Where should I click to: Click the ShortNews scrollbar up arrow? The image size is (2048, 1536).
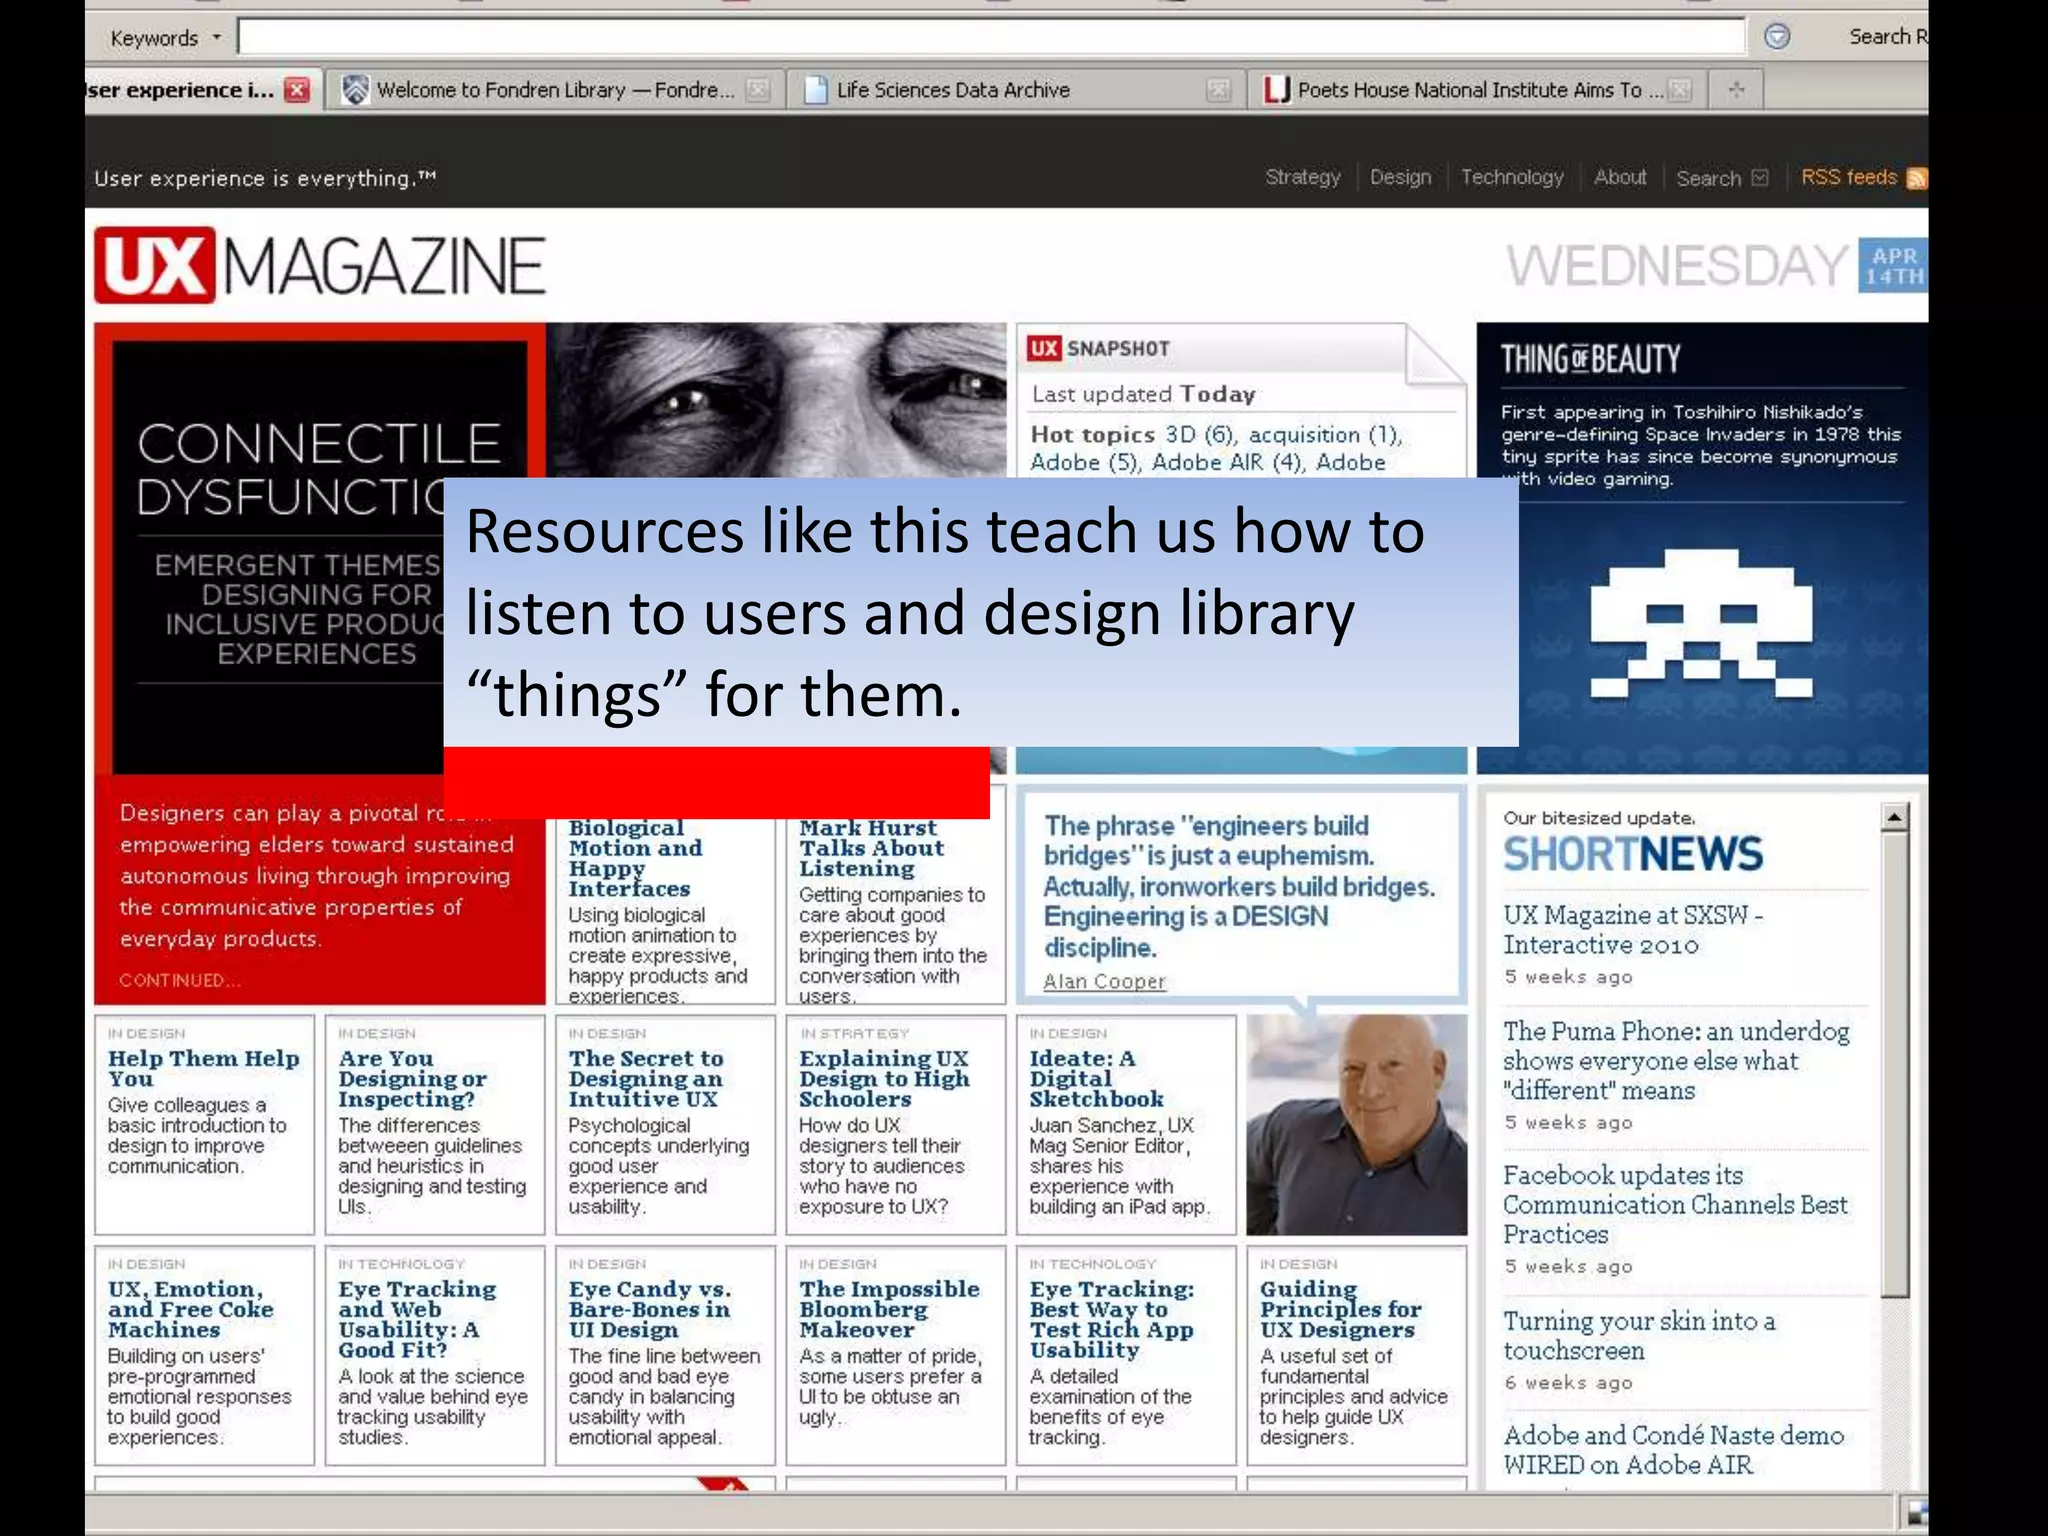point(1894,817)
